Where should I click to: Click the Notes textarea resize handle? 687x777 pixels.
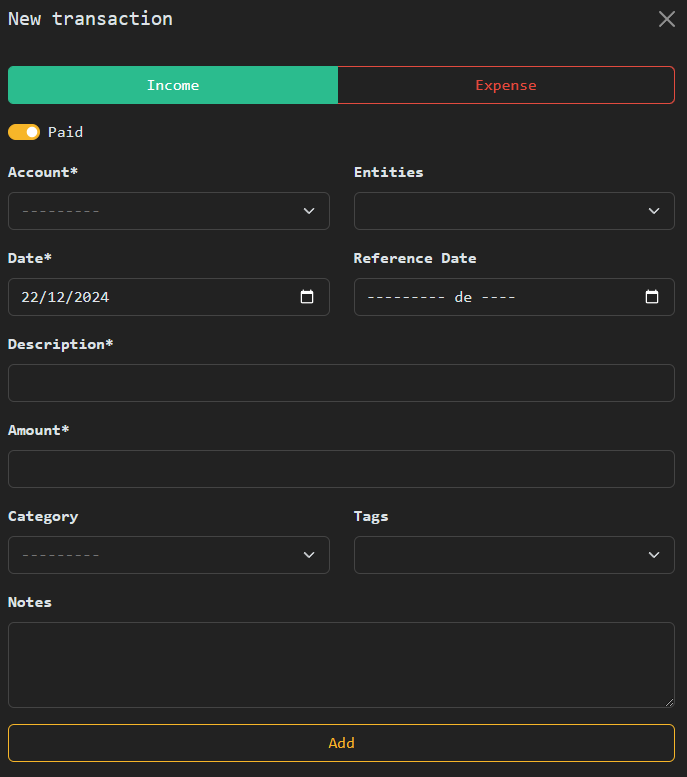click(669, 702)
